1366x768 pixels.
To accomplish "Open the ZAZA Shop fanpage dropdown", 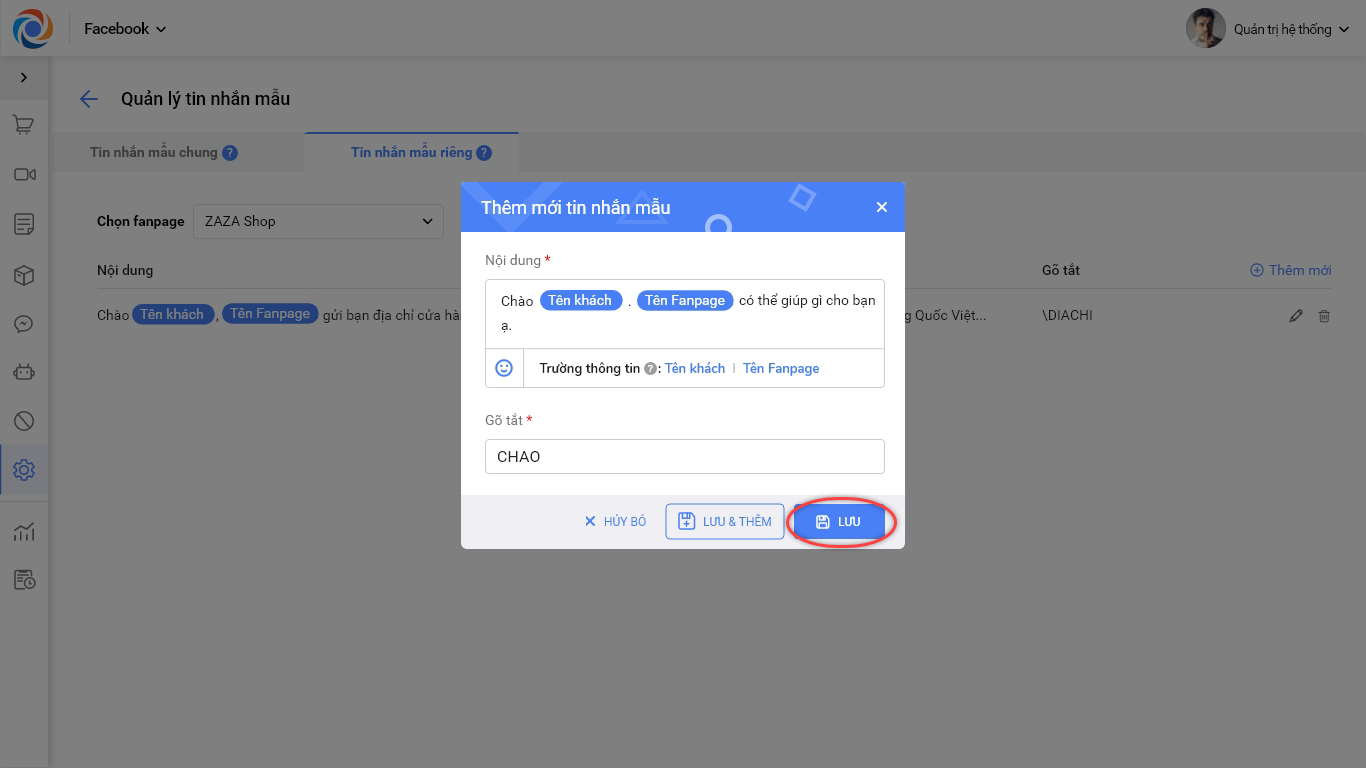I will coord(318,221).
